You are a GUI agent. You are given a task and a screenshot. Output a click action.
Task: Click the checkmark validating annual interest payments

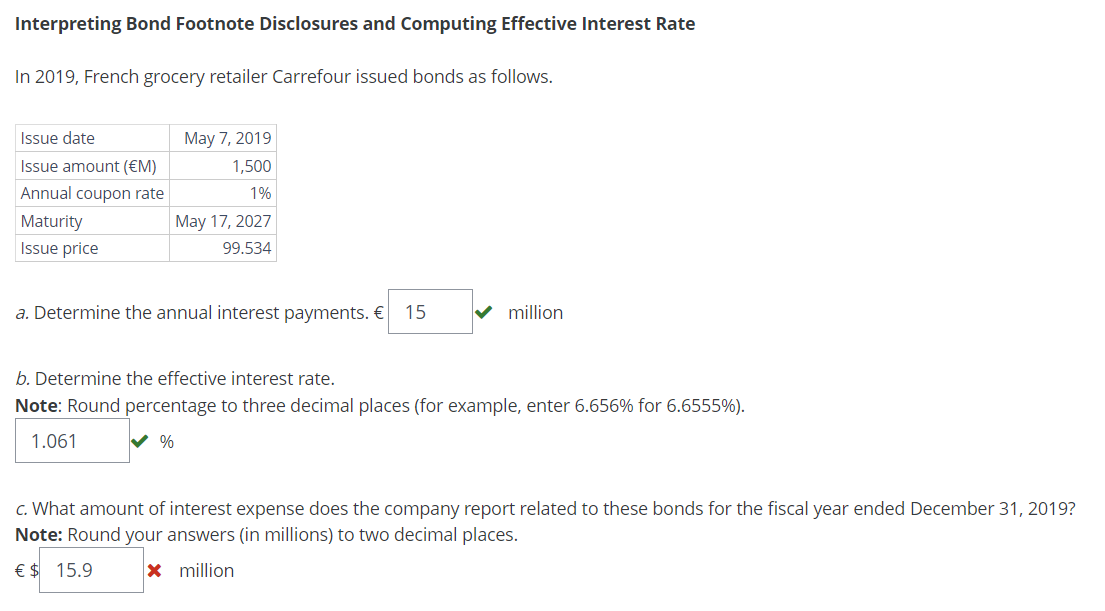tap(485, 311)
